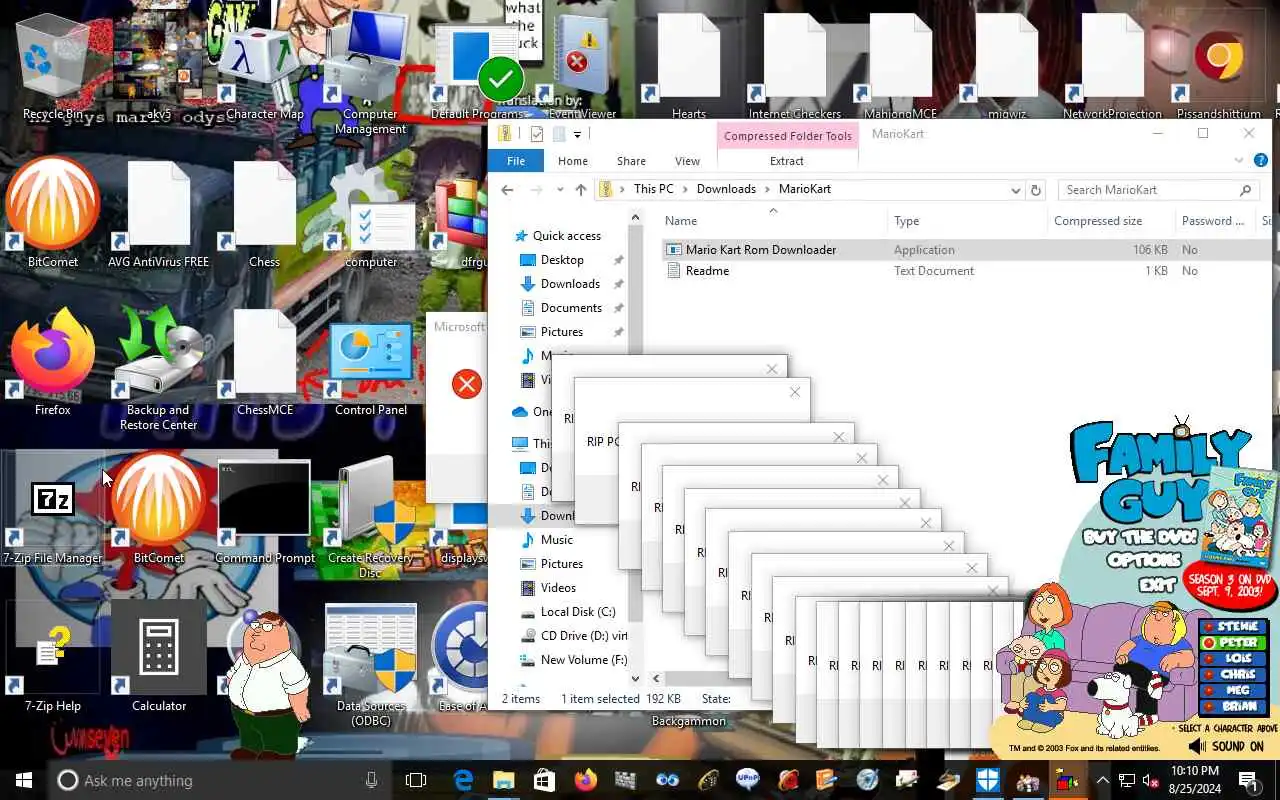The image size is (1280, 800).
Task: Go back in the MarioKart Explorer window
Action: coord(507,190)
